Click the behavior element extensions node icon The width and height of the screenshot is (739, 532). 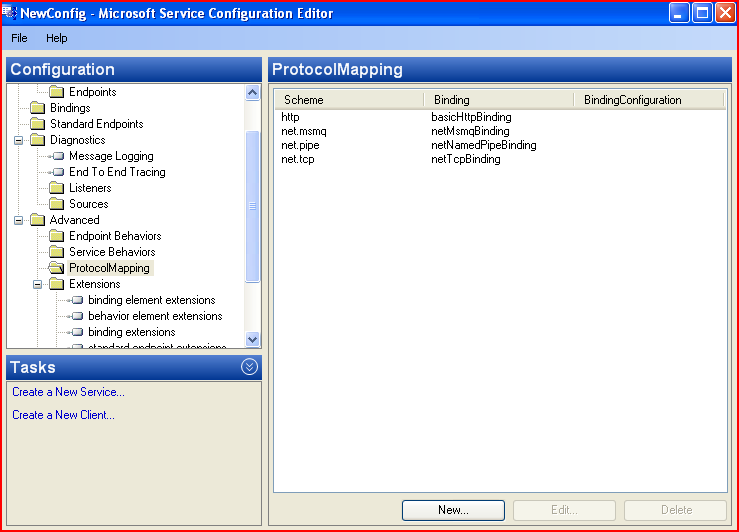[76, 316]
